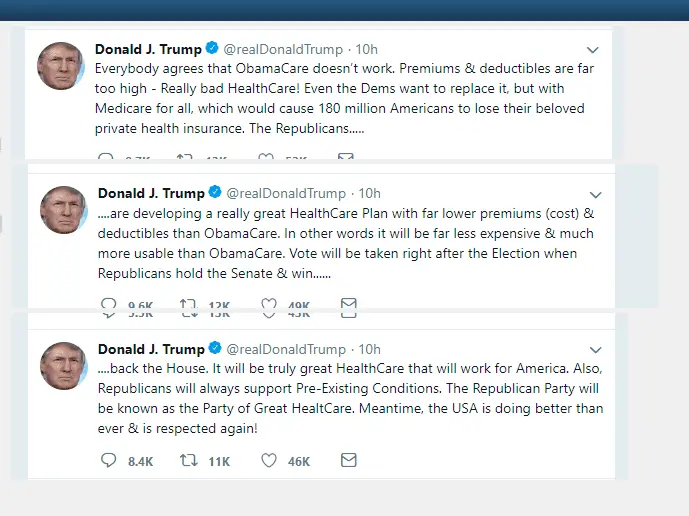Retweet the "....are developing" HealthCare Plan tweet
Screen dimensions: 689x516
point(186,304)
